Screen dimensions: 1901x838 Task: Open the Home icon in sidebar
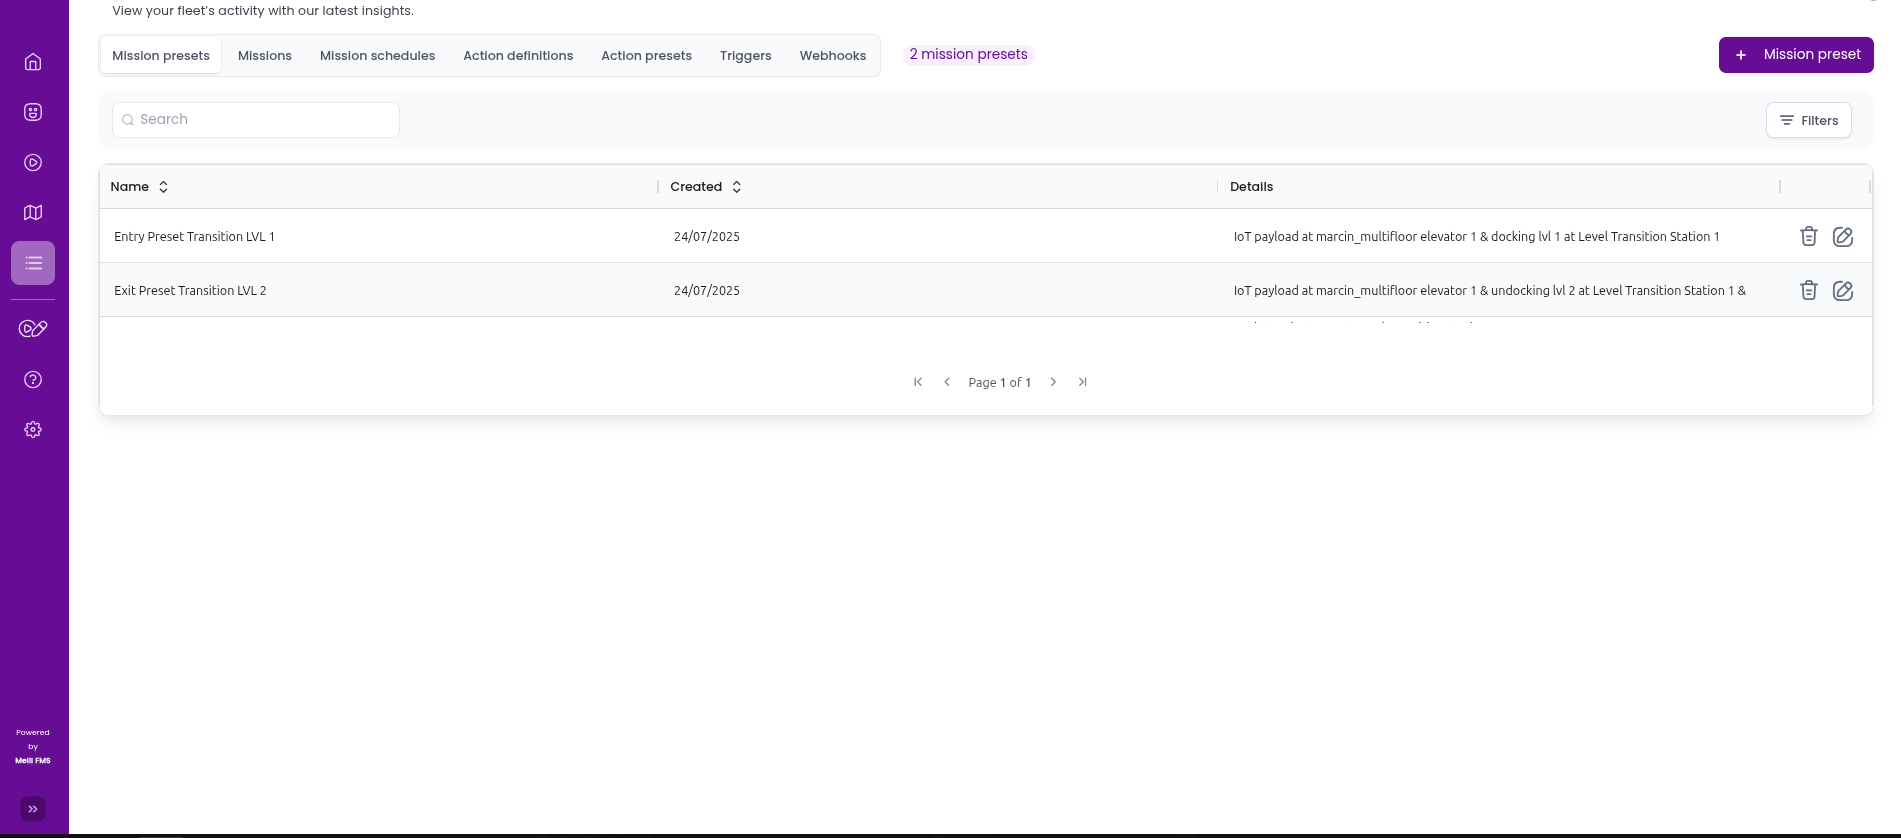coord(33,62)
